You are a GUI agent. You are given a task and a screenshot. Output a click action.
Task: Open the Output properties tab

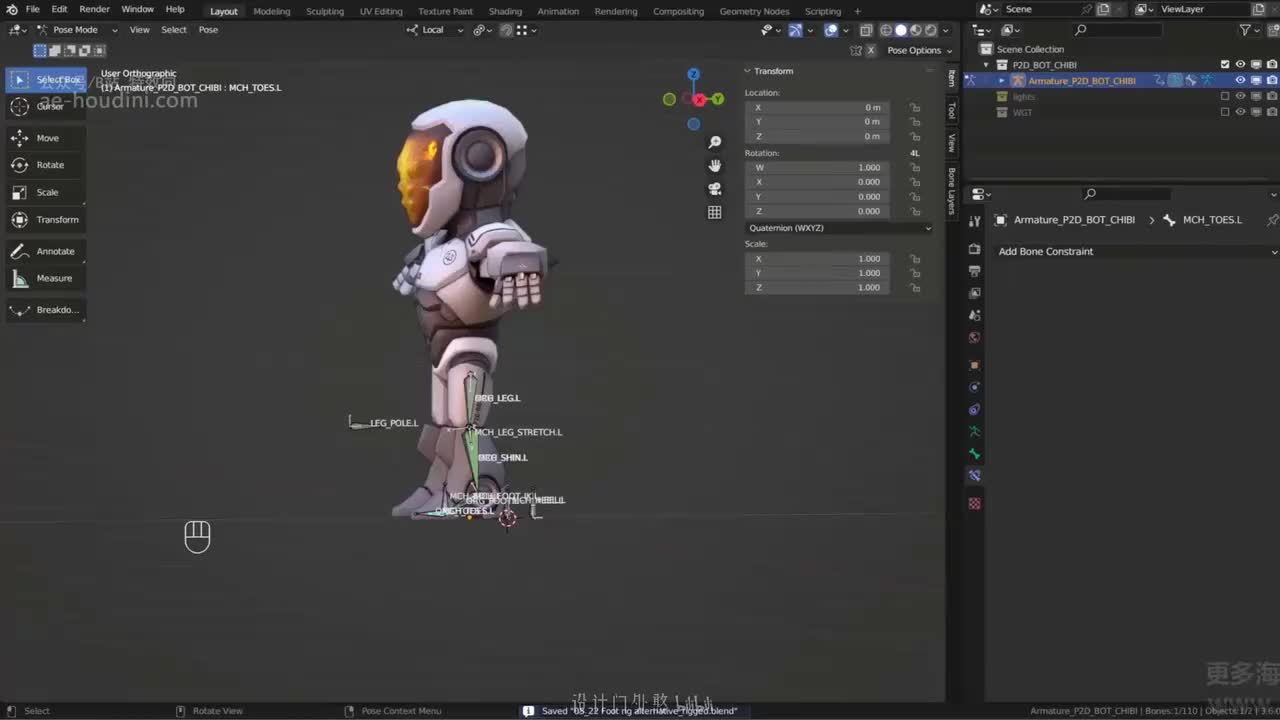point(975,271)
